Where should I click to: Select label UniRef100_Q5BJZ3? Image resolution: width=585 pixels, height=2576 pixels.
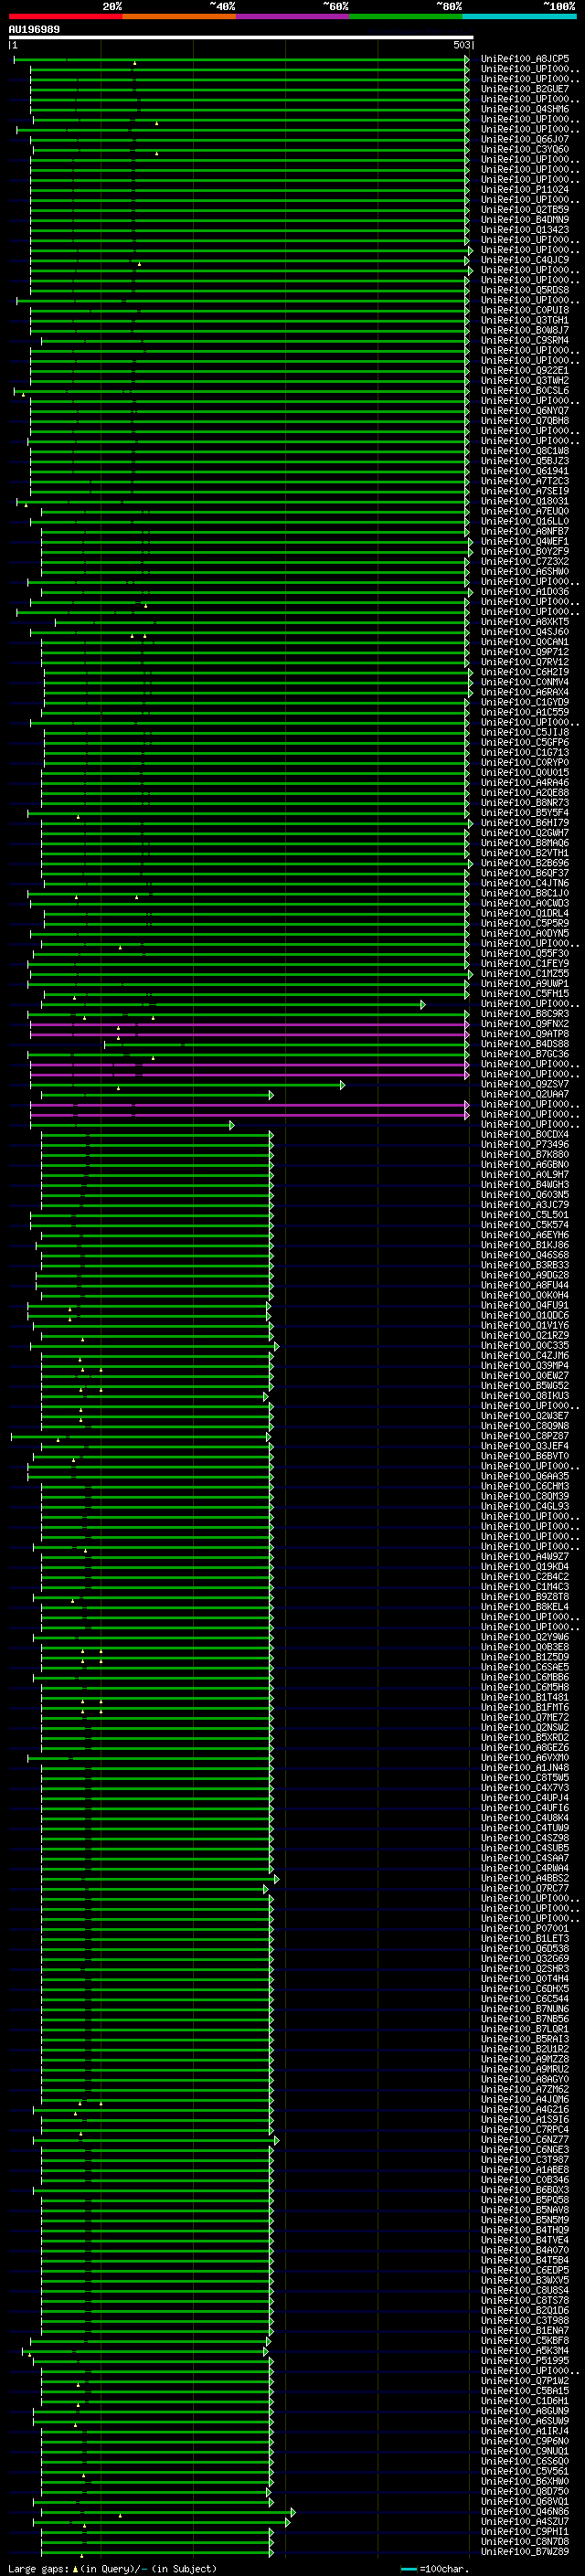pyautogui.click(x=525, y=461)
